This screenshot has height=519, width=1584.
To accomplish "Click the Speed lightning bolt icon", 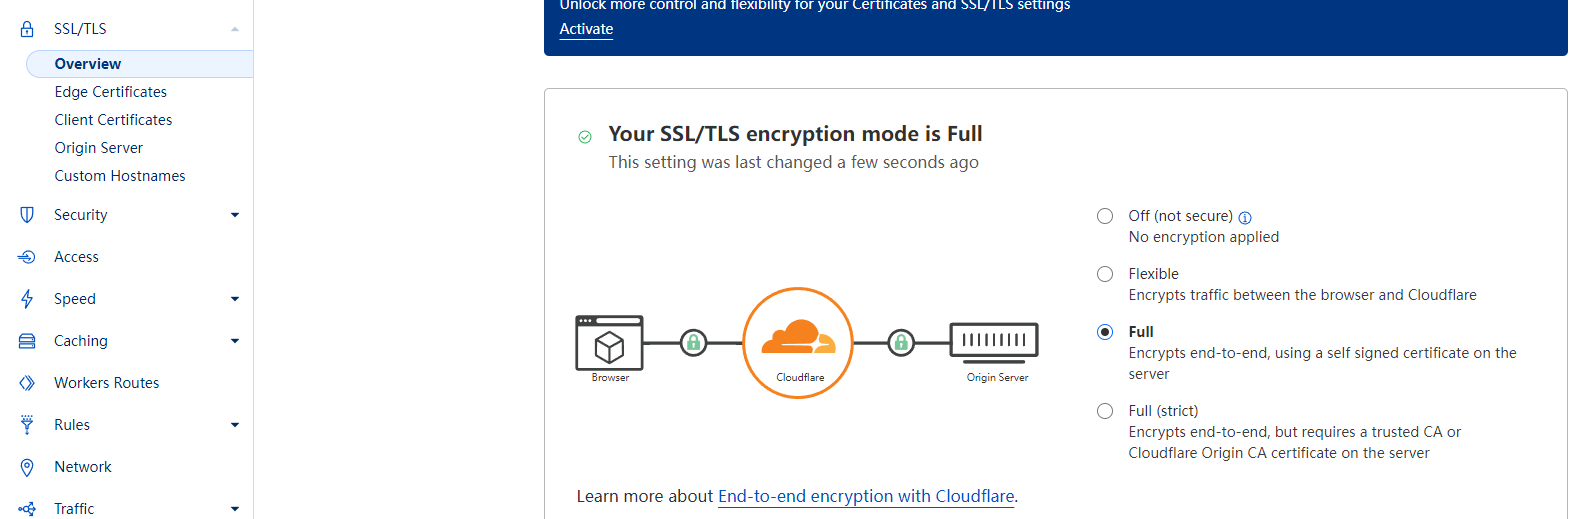I will (27, 299).
